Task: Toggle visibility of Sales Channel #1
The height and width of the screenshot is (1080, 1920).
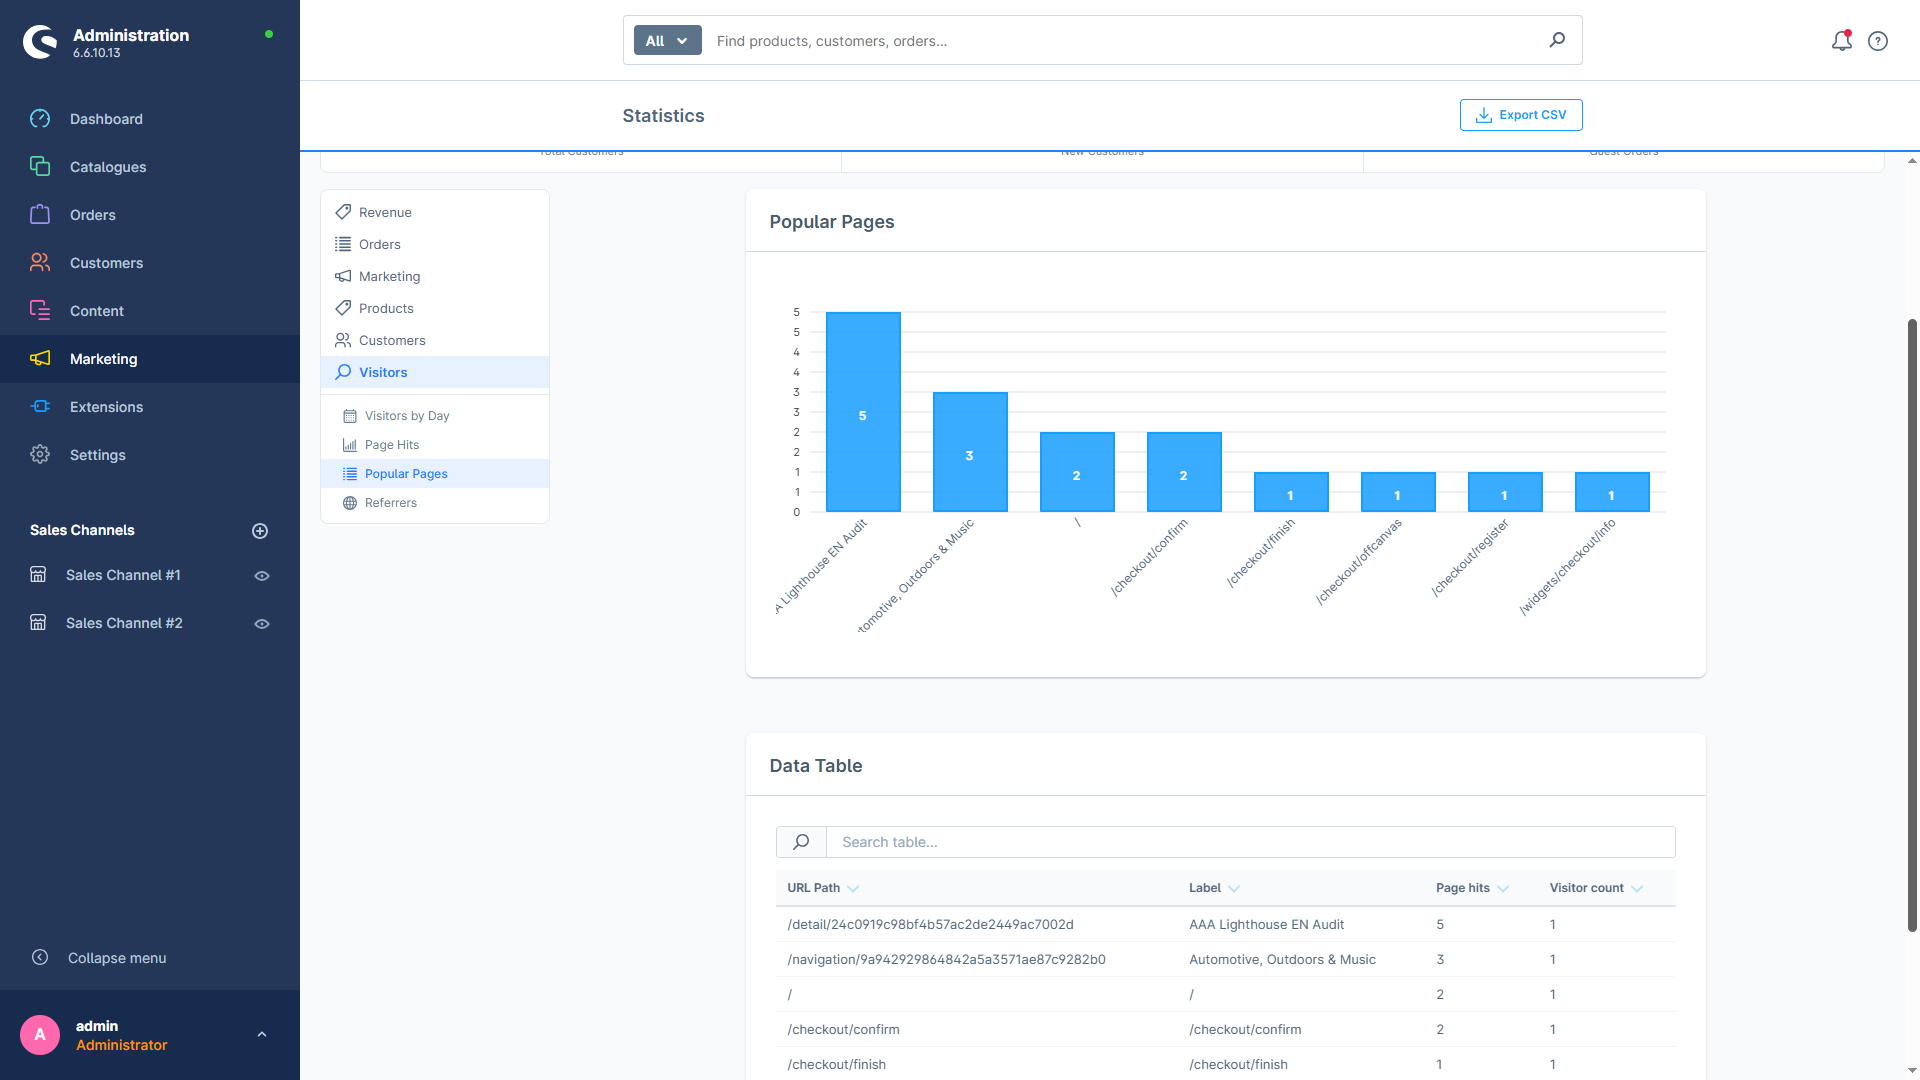Action: 261,575
